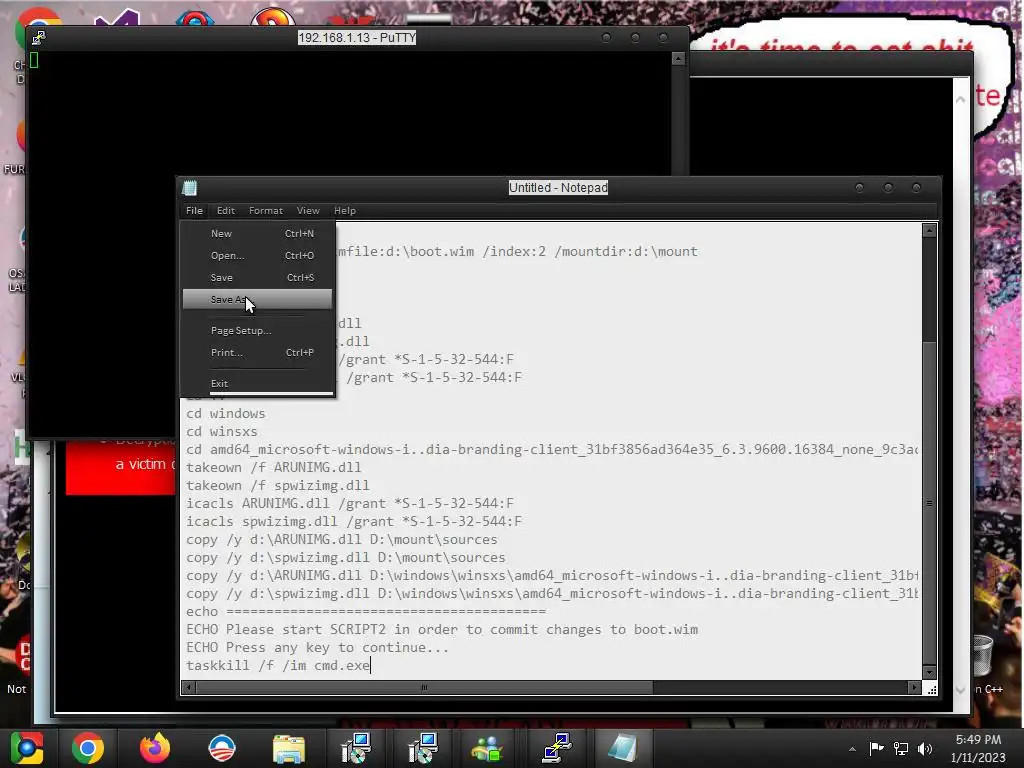
Task: Open File Explorer from the taskbar
Action: [x=289, y=748]
